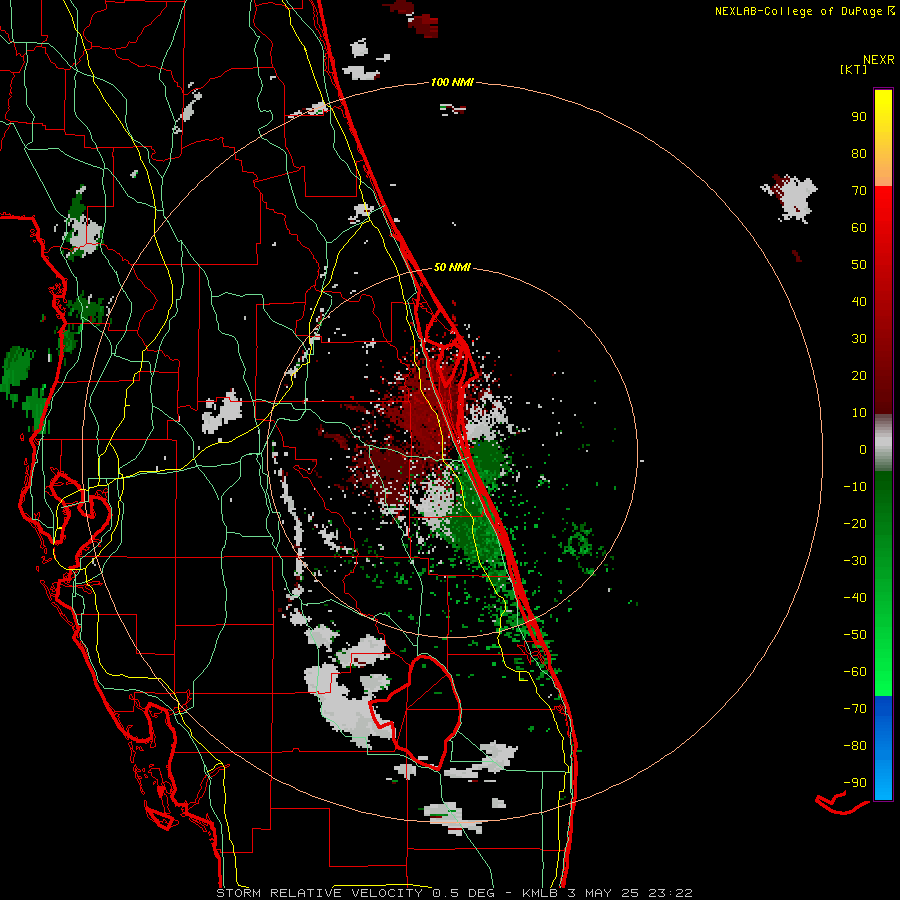The image size is (900, 900).
Task: Click the [KT] units label
Action: [x=853, y=69]
